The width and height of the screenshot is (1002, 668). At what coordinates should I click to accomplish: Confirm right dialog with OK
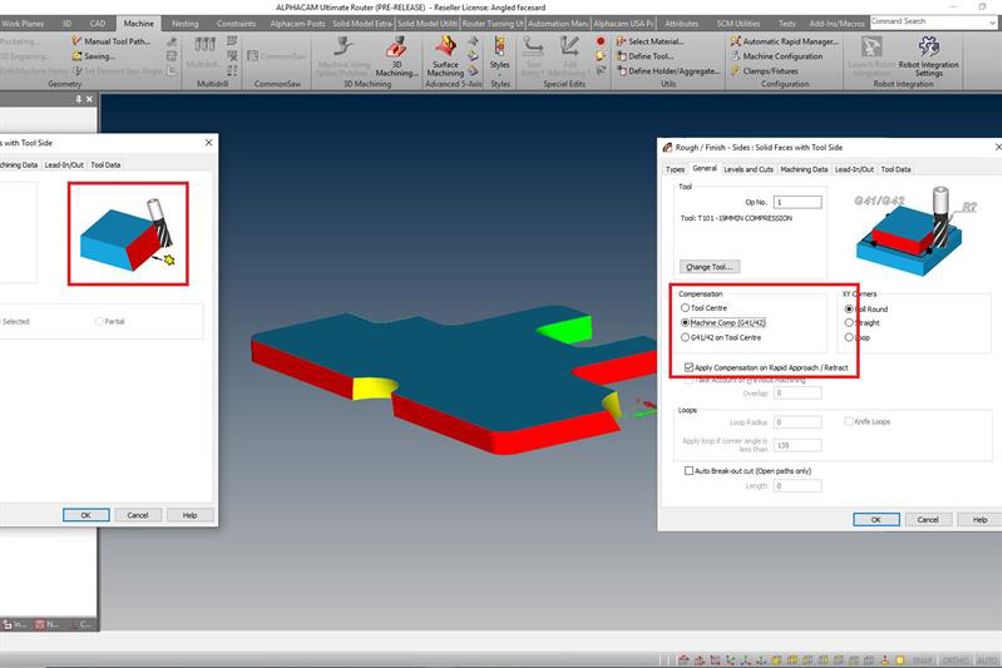(x=876, y=520)
